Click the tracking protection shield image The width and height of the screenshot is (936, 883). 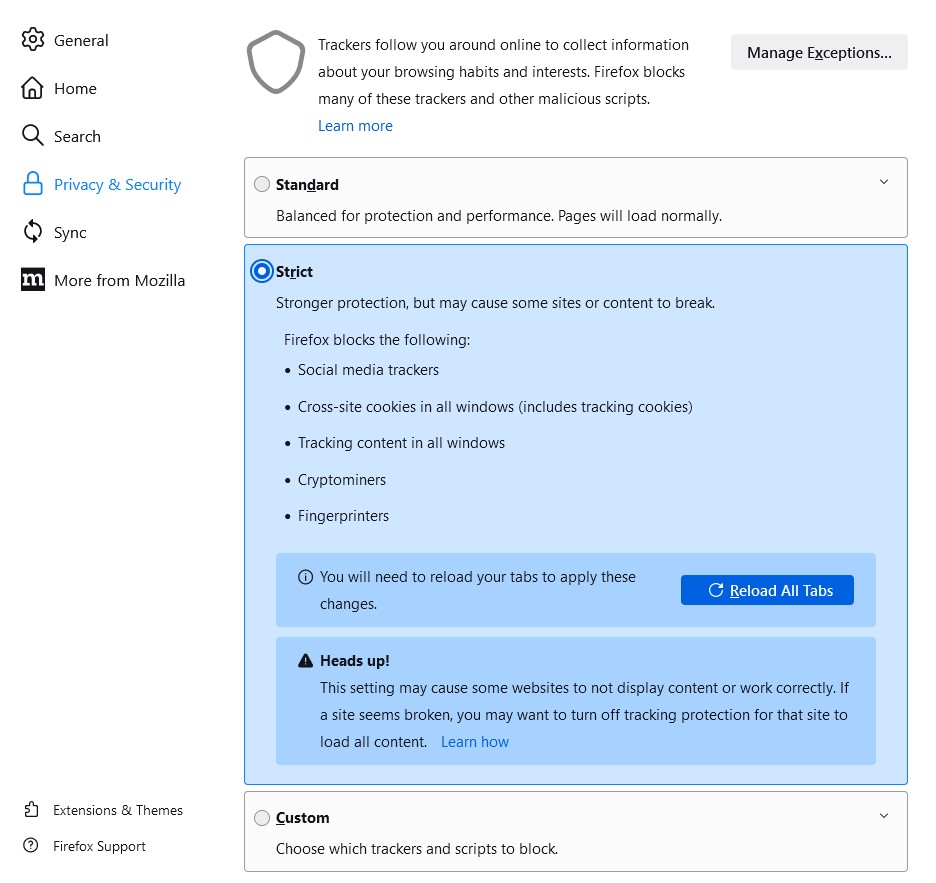pos(276,62)
